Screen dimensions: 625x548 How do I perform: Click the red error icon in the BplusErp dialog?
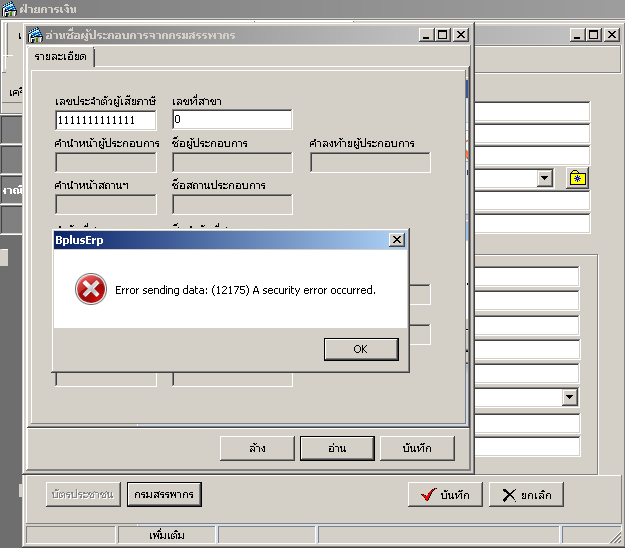tap(91, 290)
